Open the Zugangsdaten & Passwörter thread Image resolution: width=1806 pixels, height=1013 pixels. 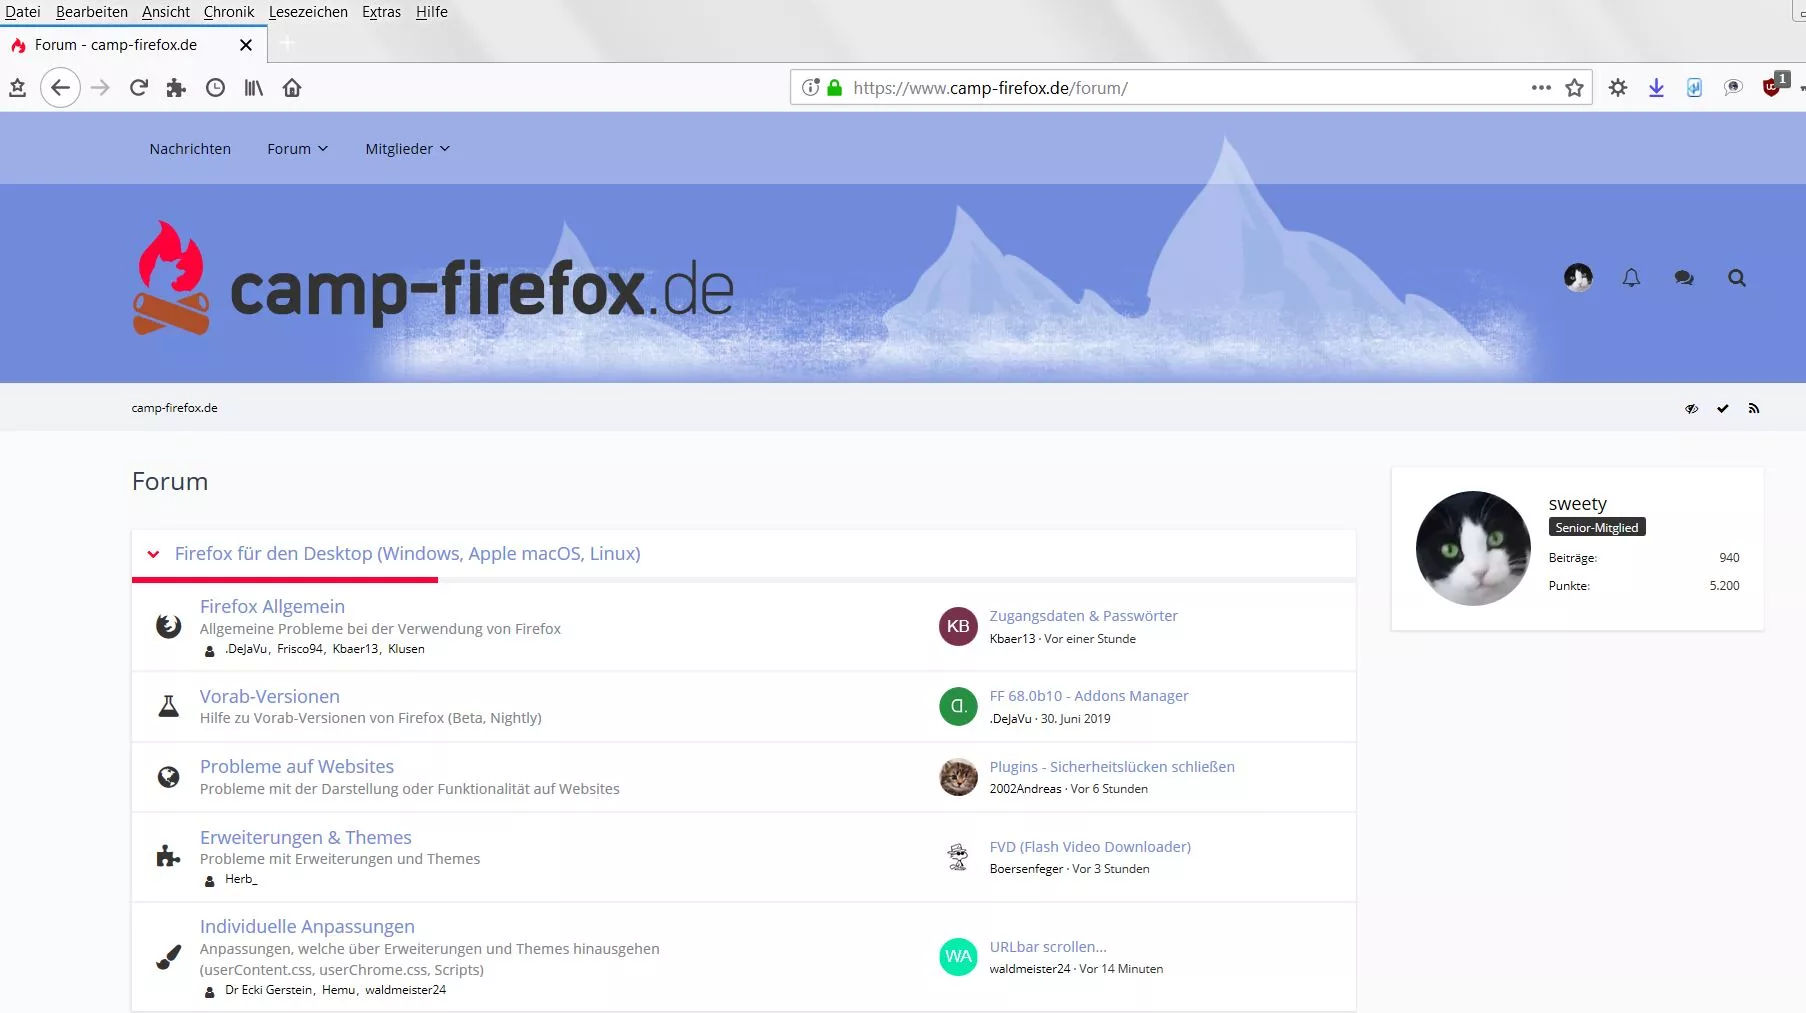[1084, 616]
